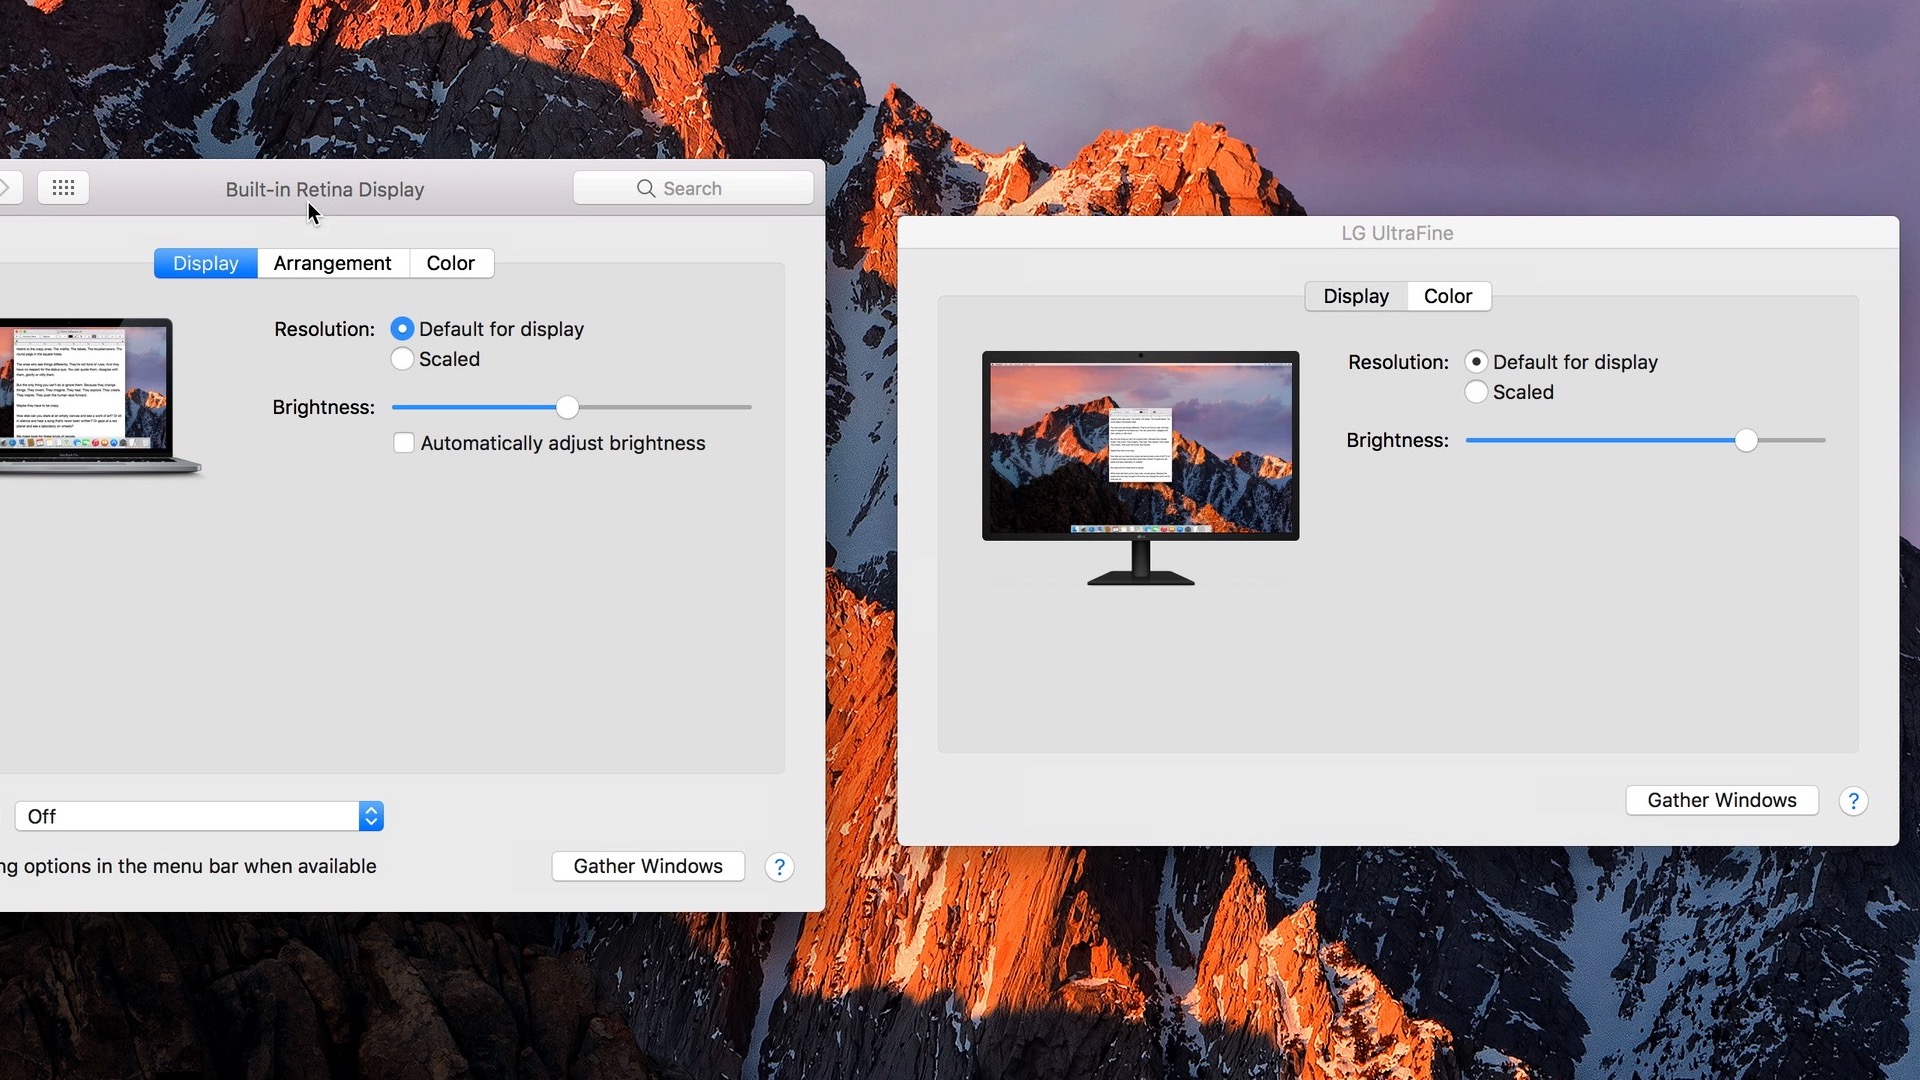Click the grid/apps icon top left

click(61, 187)
